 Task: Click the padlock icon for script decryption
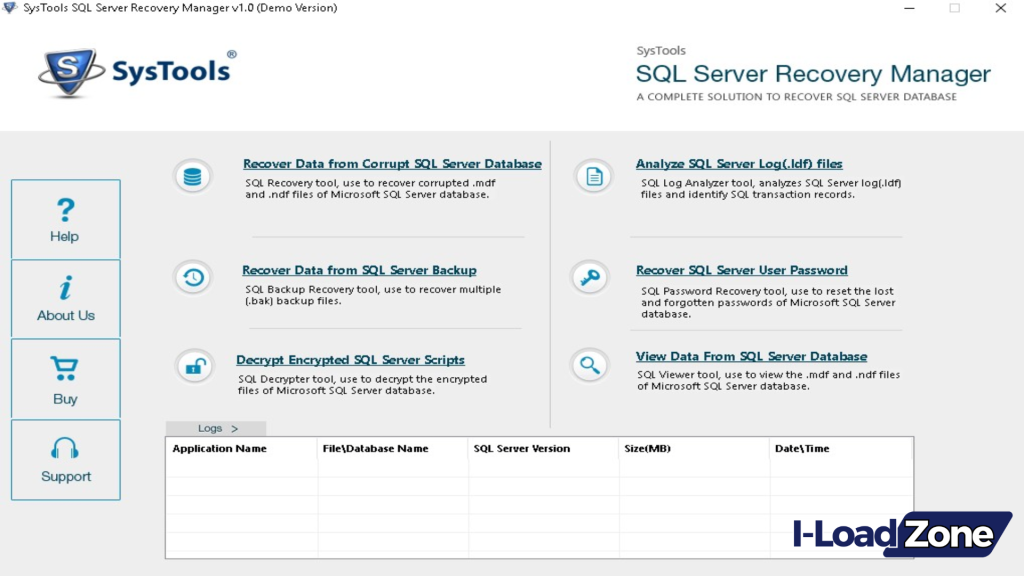192,365
